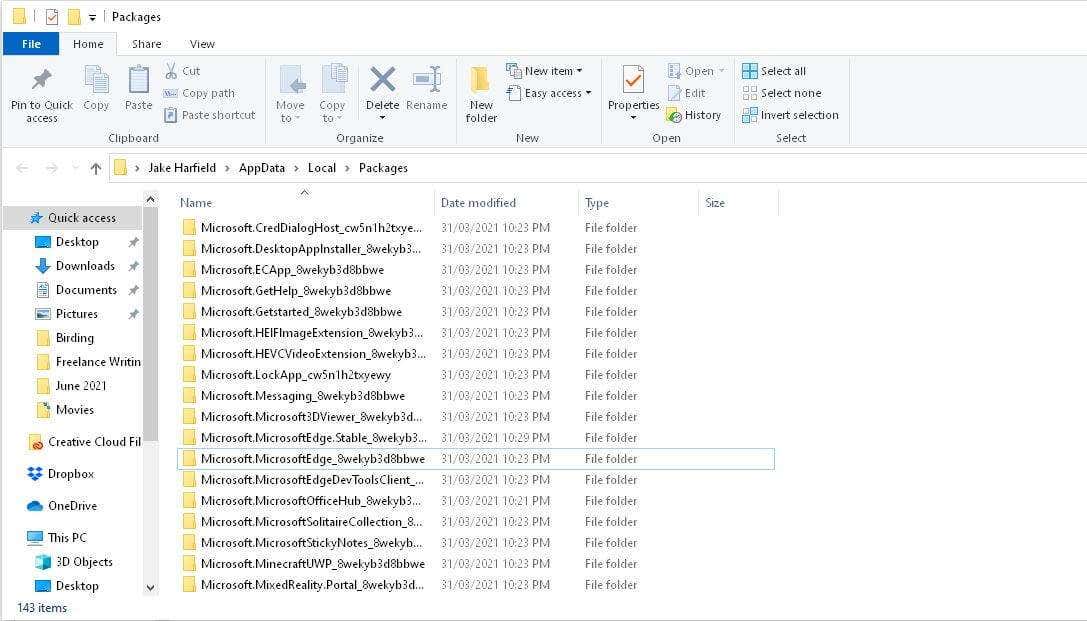Click Jake Harfield in address bar

182,168
